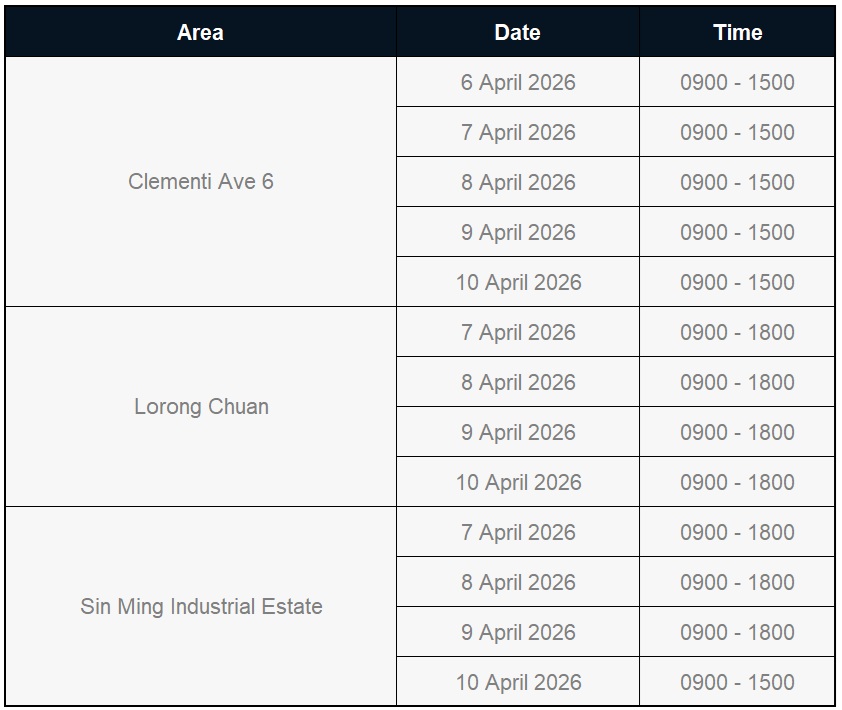This screenshot has width=842, height=710.
Task: Select Clementi Ave 6's 7 April 2026 date
Action: 517,132
